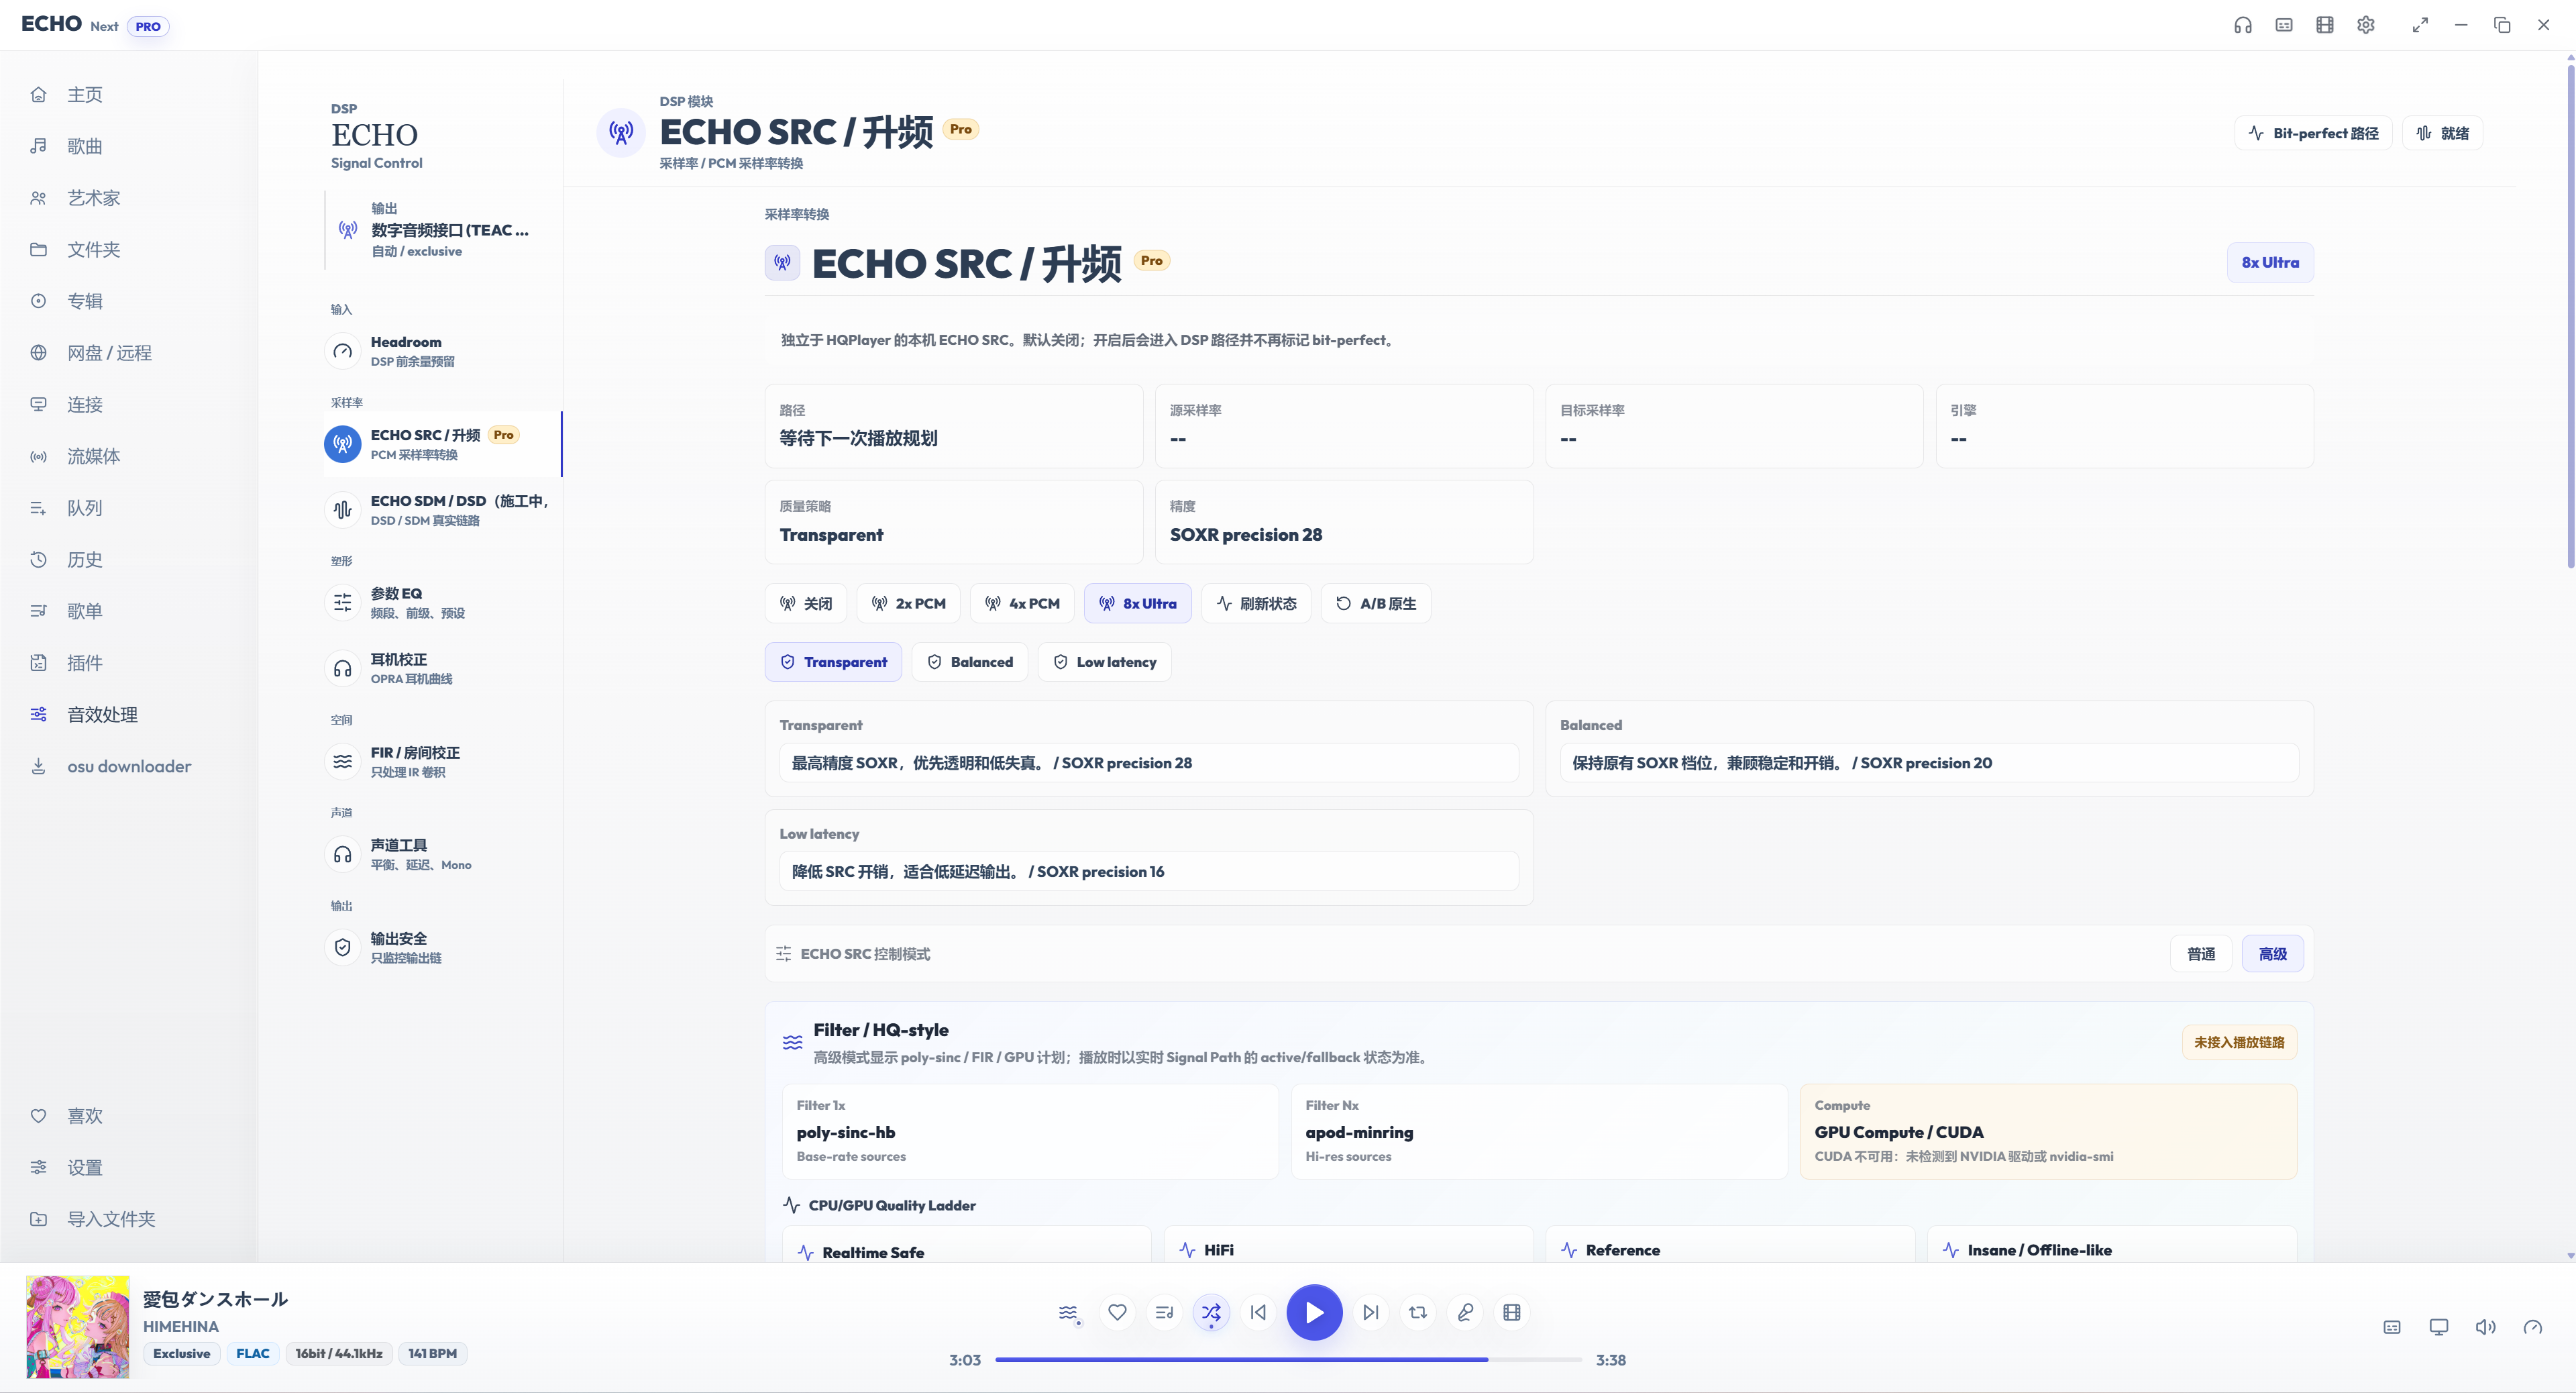Open 插件 in the sidebar
The height and width of the screenshot is (1393, 2576).
(129, 663)
